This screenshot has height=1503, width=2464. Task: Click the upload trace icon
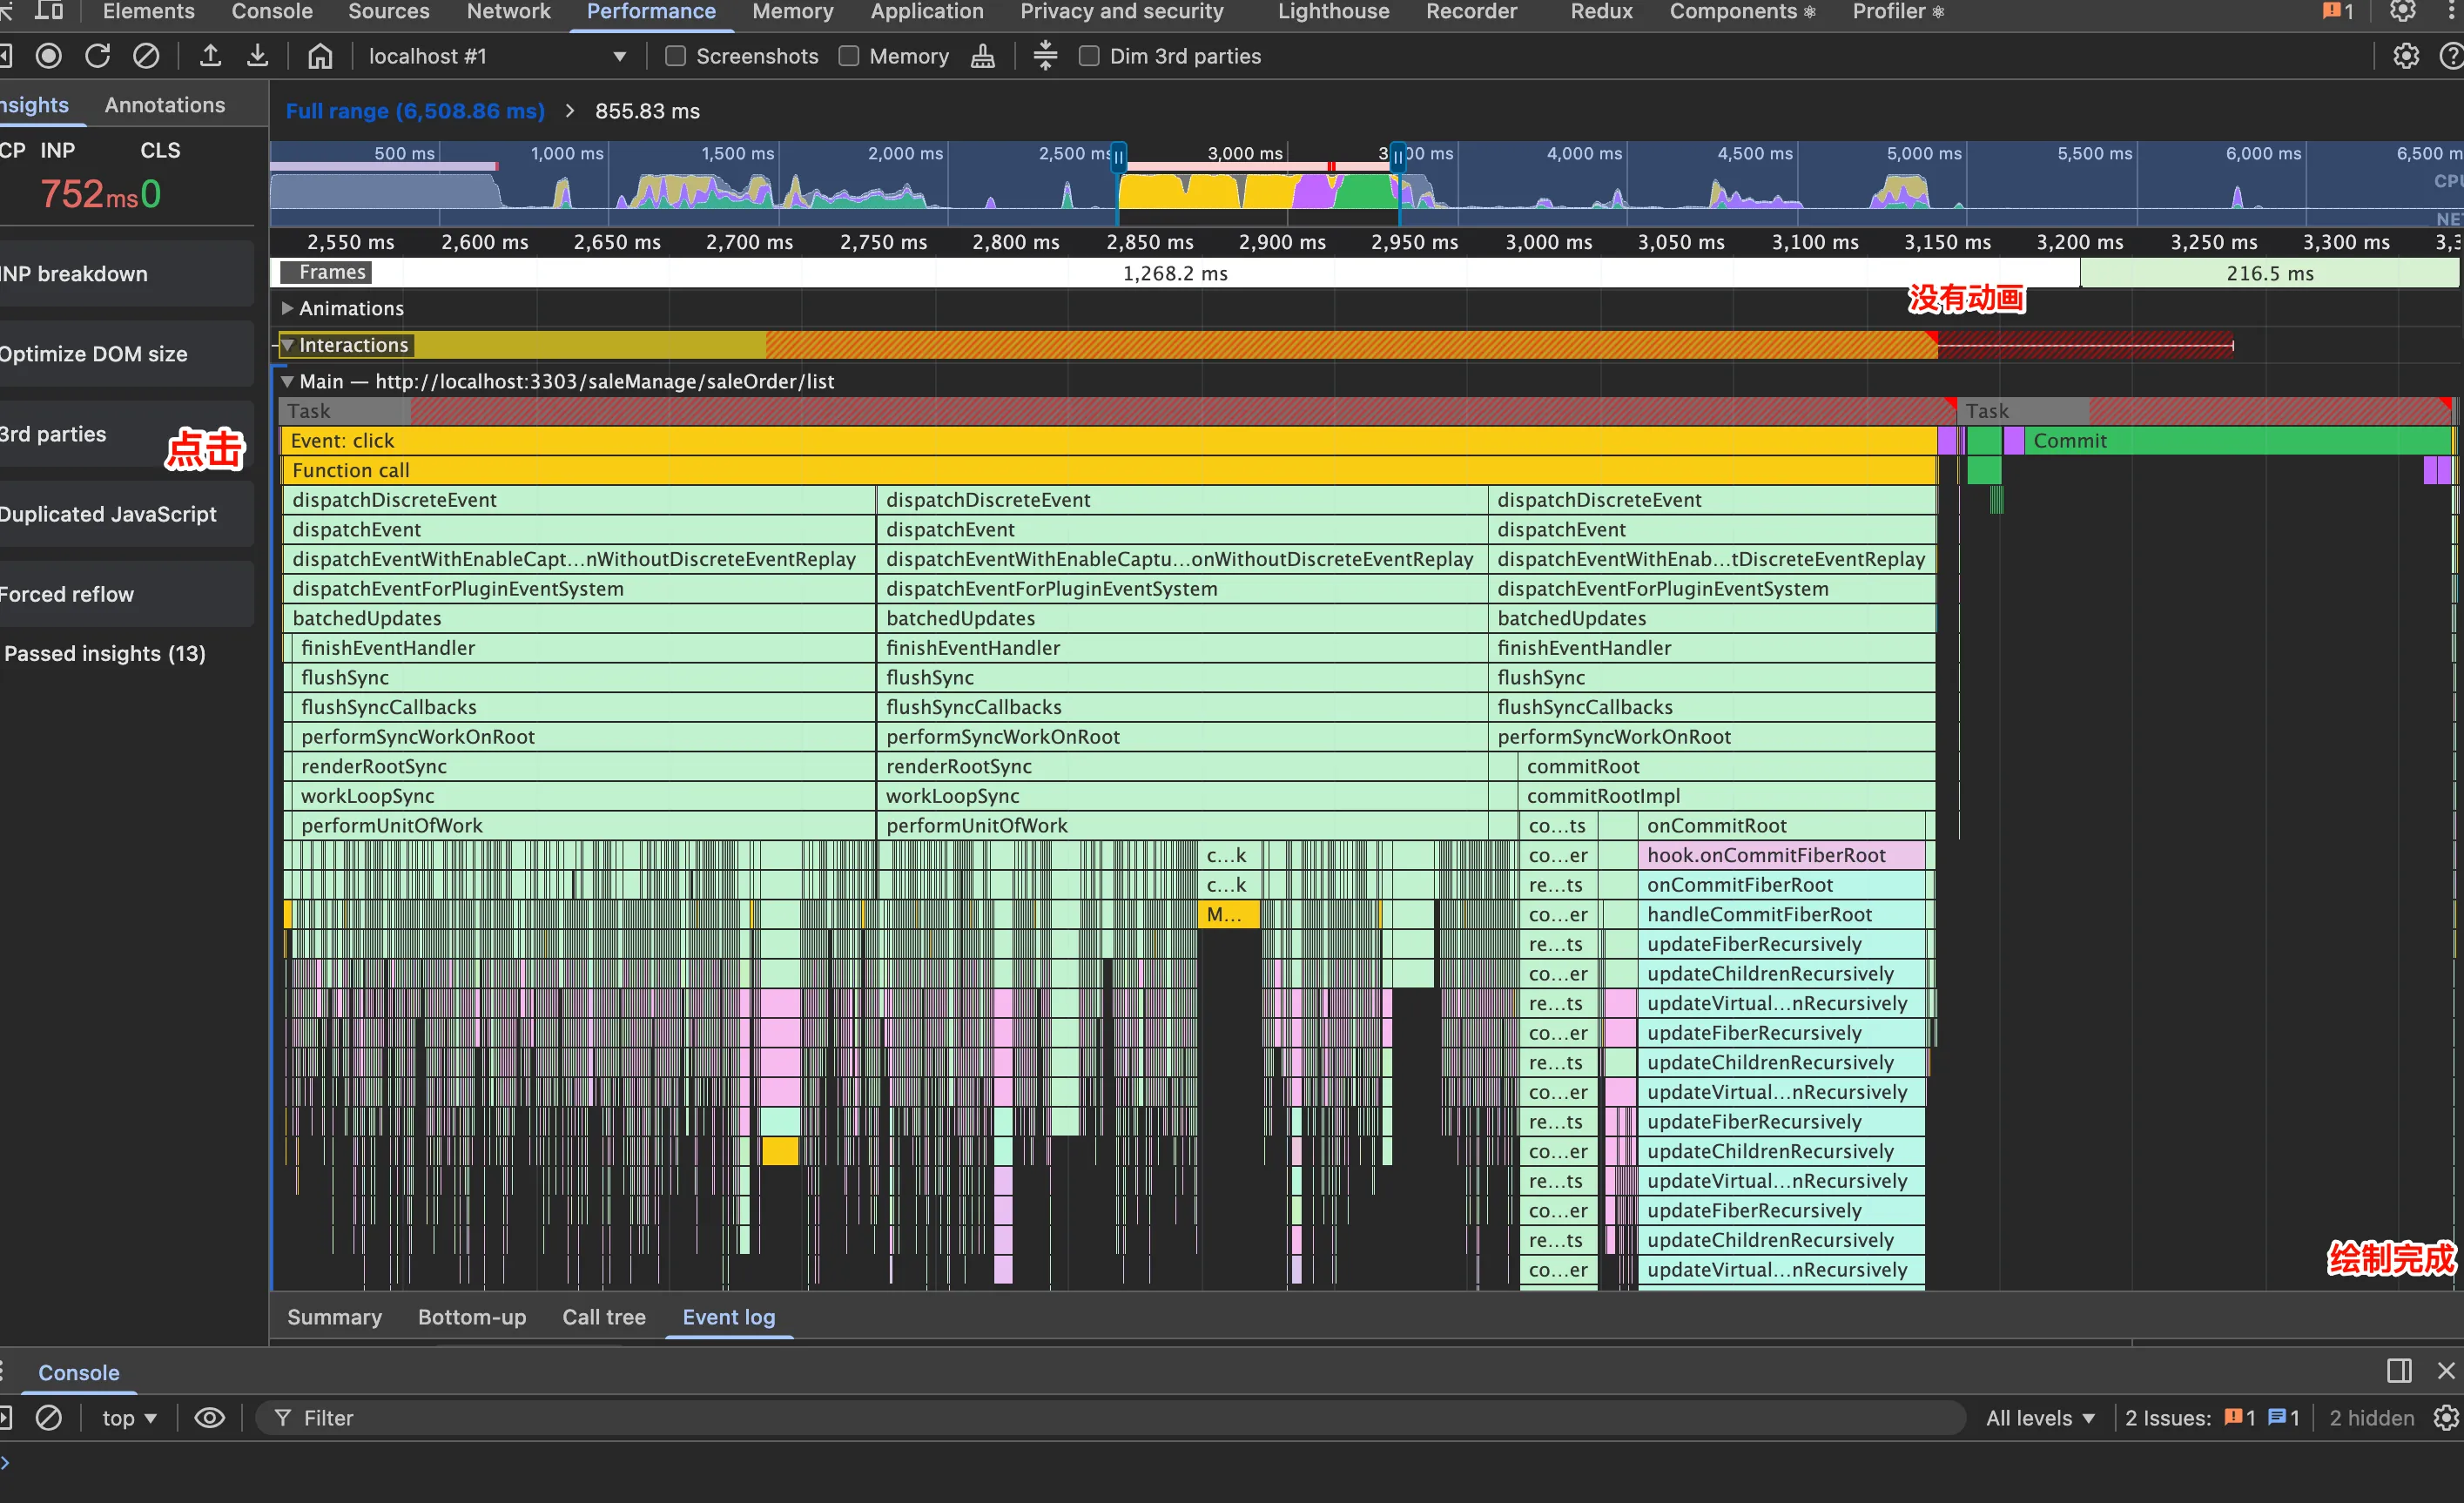coord(210,56)
